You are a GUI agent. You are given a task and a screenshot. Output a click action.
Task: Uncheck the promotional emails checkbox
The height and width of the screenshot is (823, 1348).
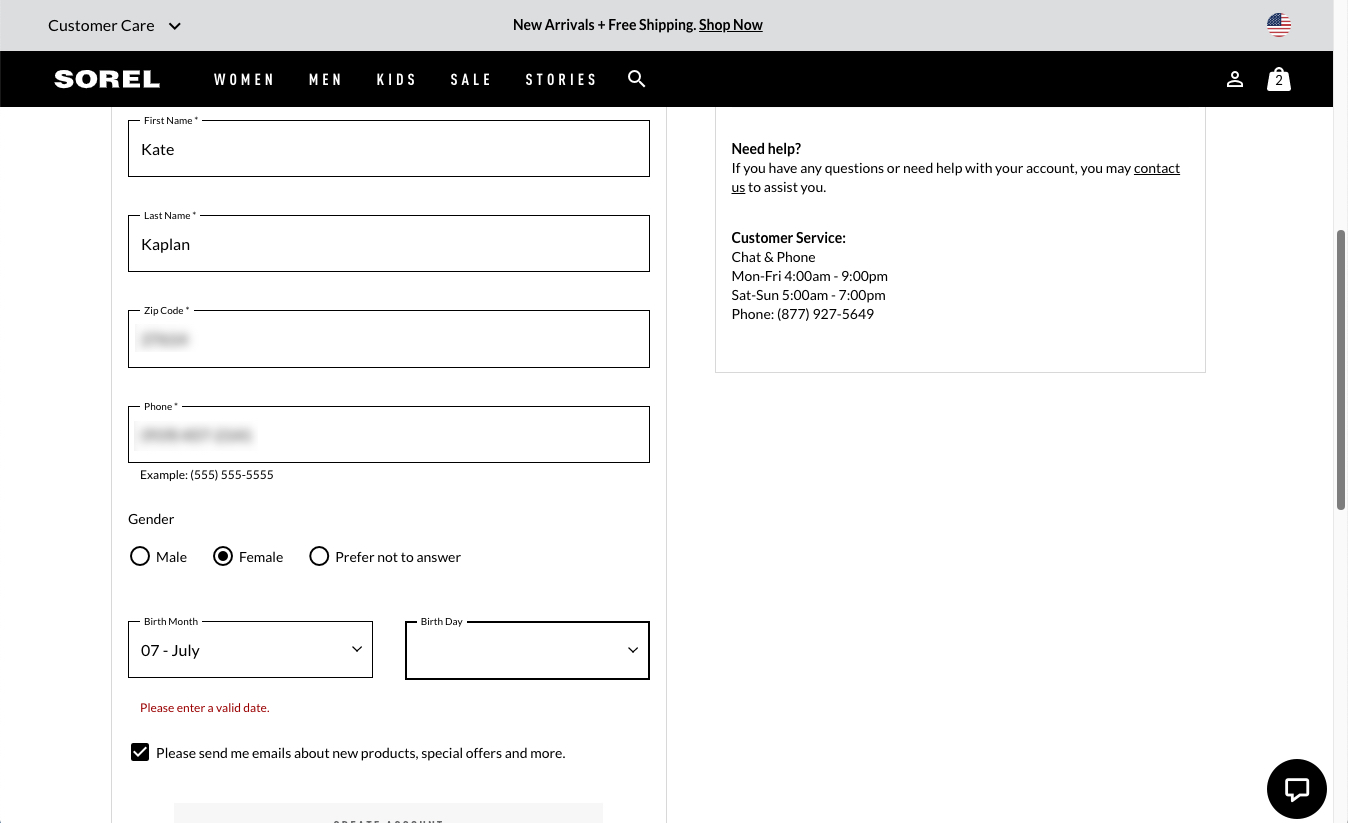[140, 752]
